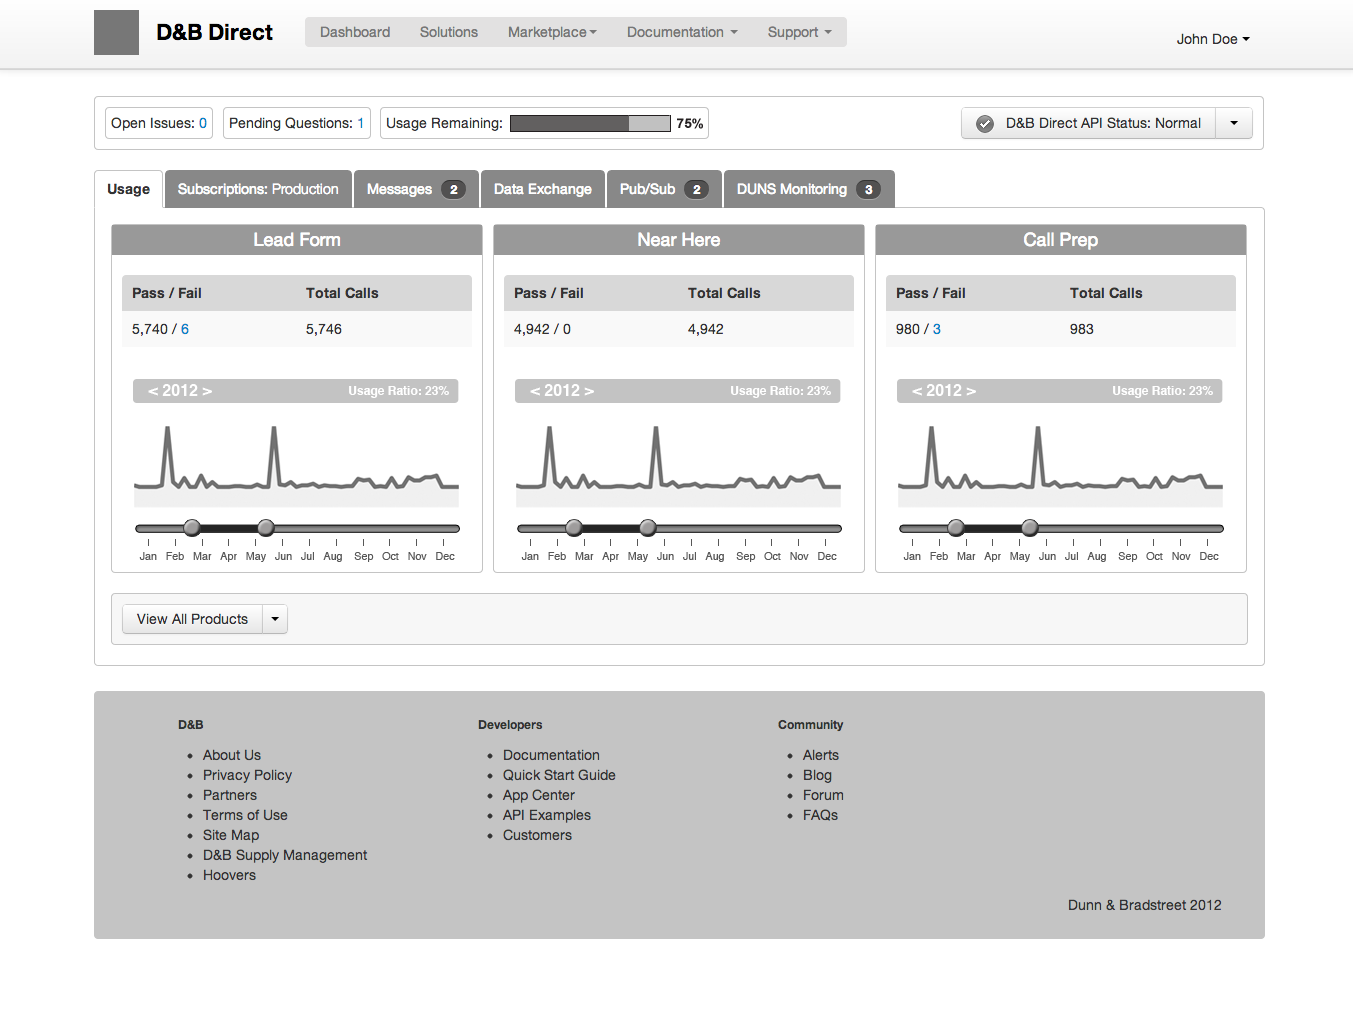Open the Hoovers footer link
1353x1024 pixels.
click(x=229, y=875)
